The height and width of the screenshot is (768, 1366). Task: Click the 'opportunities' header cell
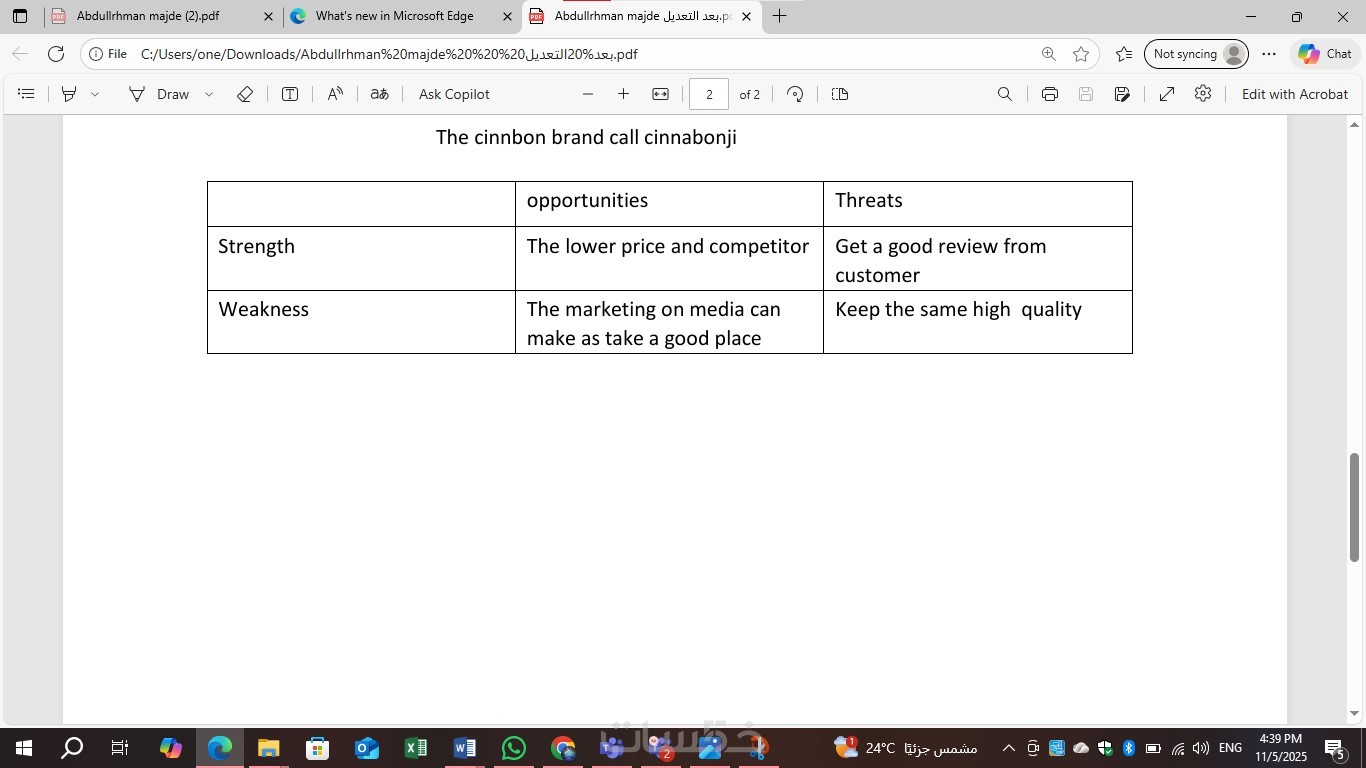(669, 204)
